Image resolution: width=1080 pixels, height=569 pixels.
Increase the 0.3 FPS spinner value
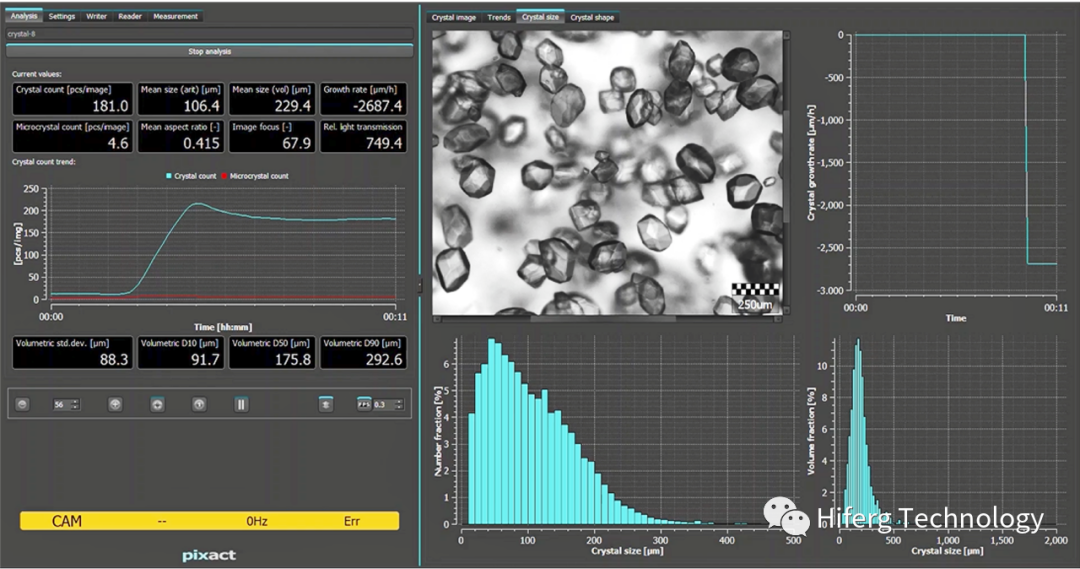[398, 402]
